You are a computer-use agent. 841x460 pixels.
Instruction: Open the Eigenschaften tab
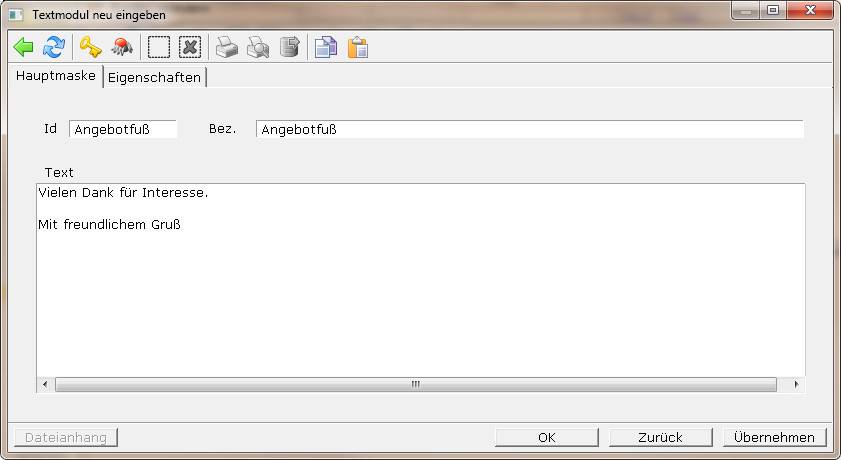click(154, 77)
